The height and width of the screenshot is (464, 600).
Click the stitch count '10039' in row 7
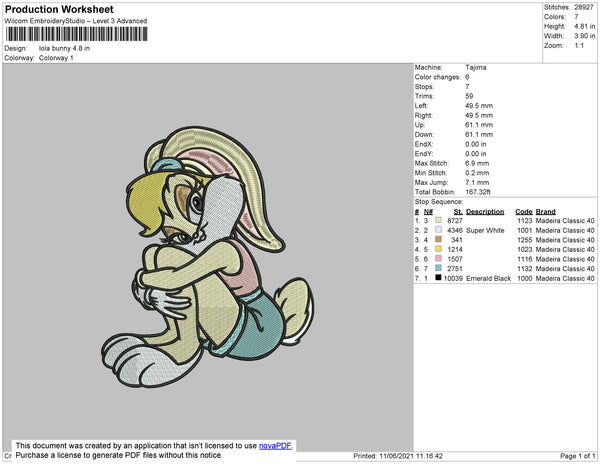(x=453, y=278)
